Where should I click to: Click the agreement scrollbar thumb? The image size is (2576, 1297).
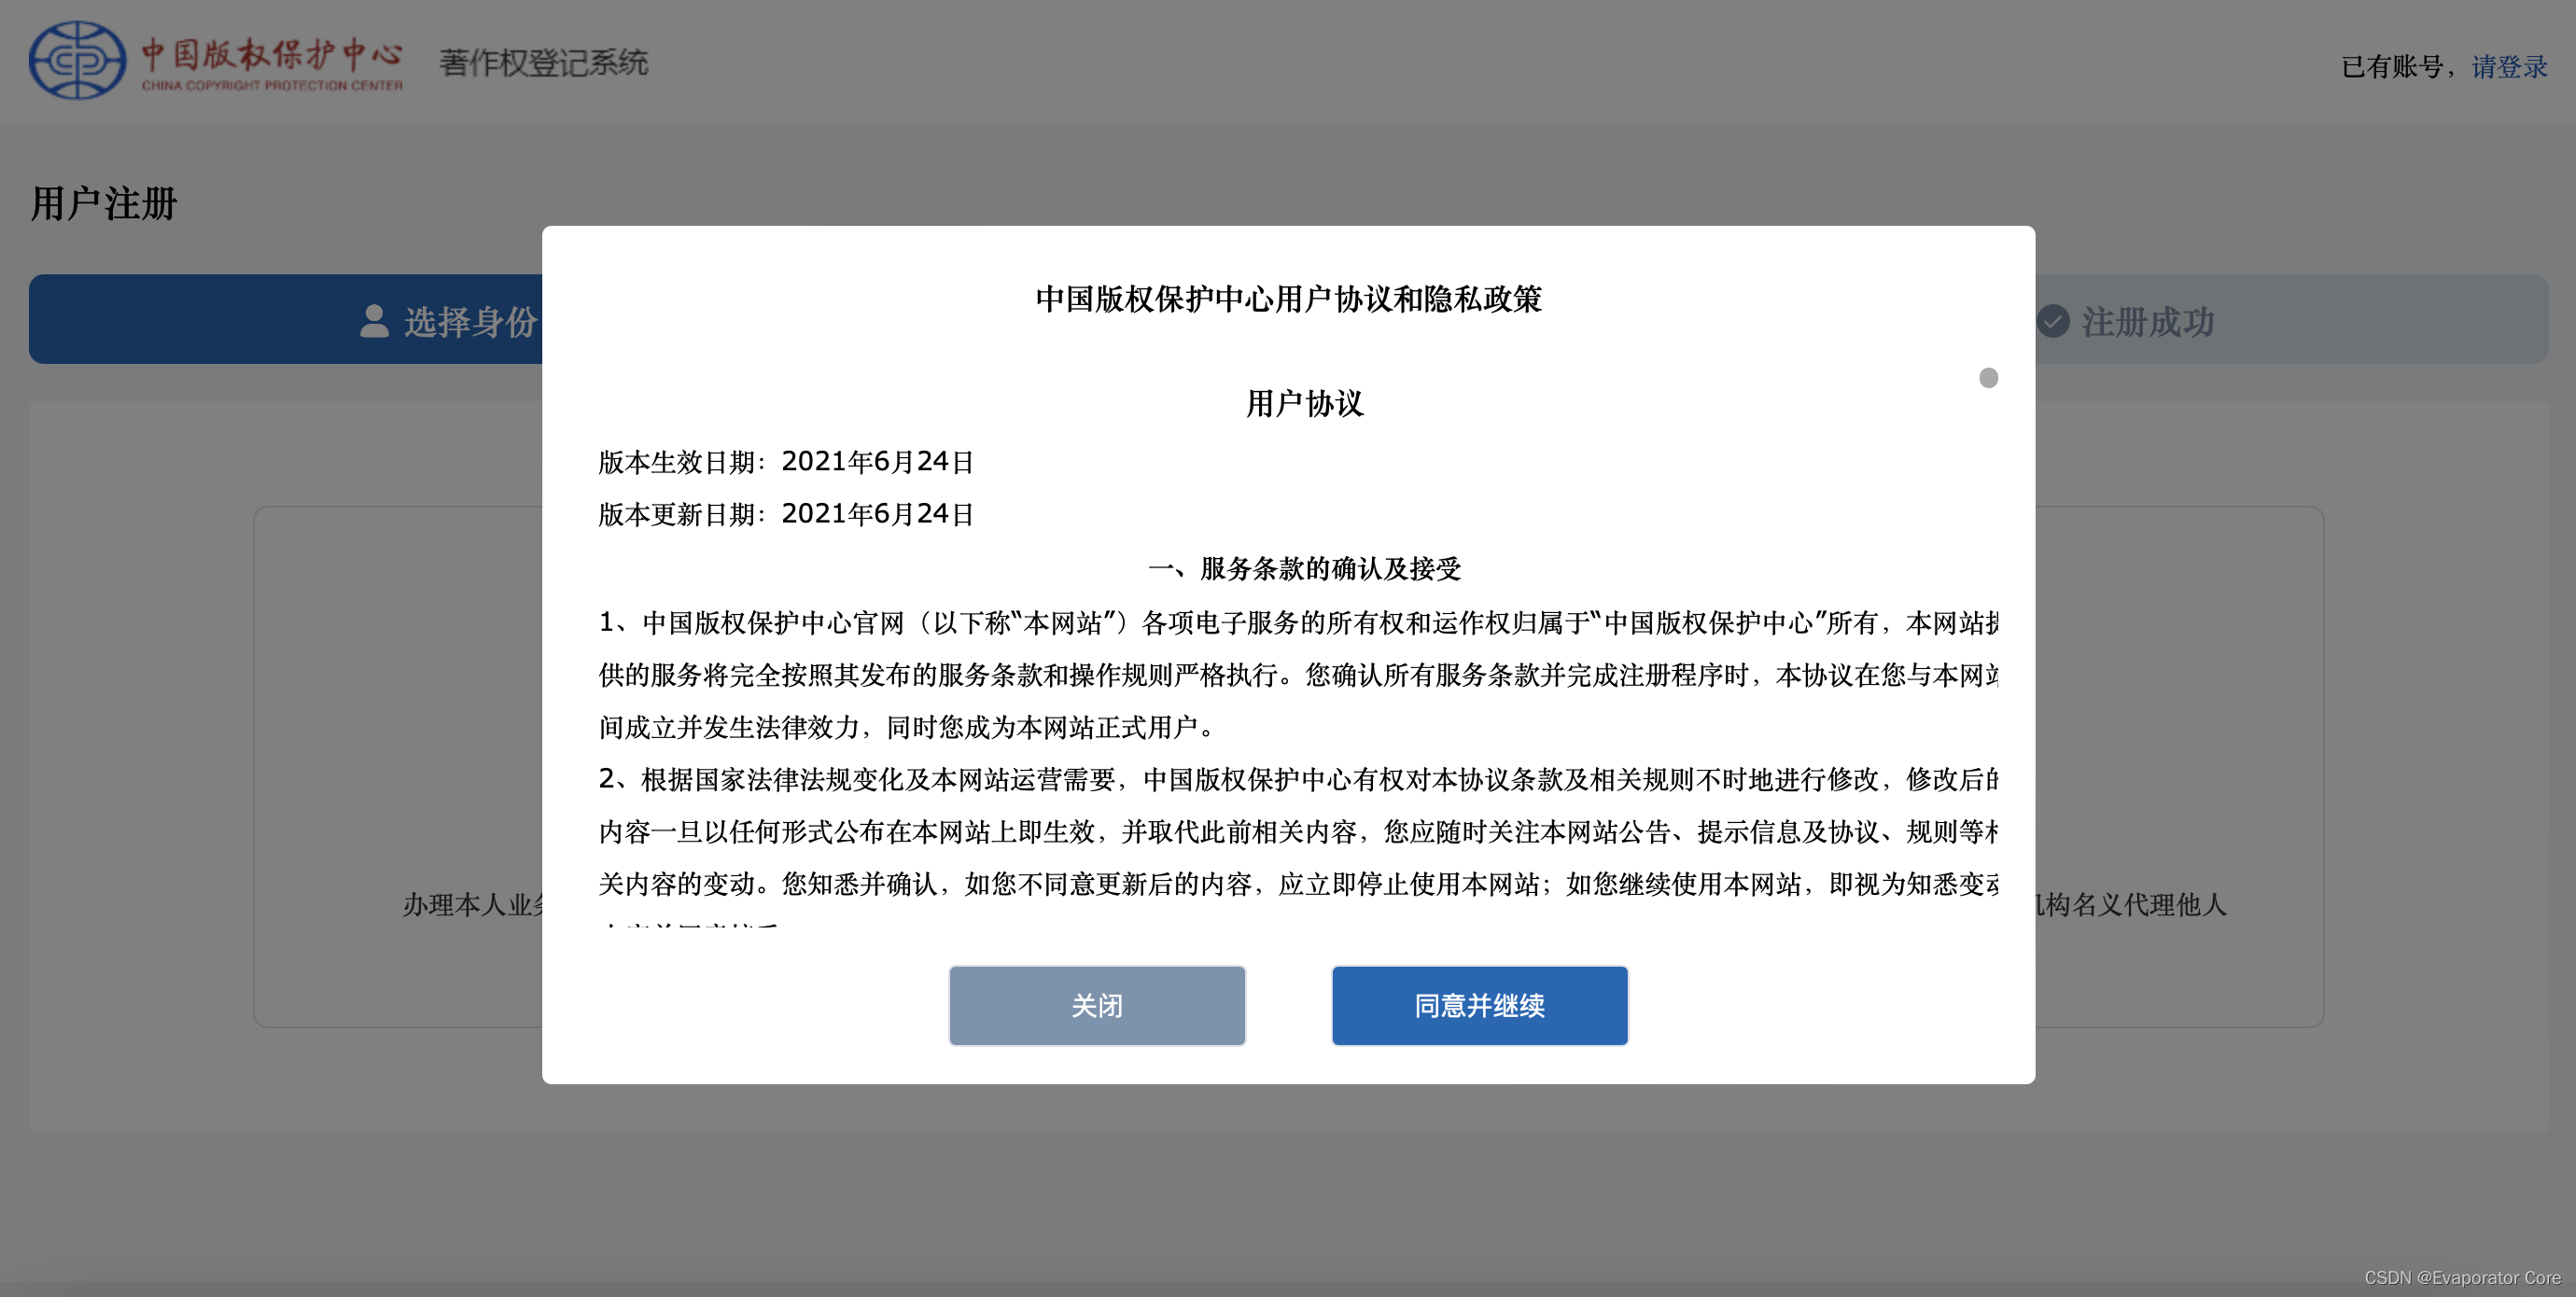click(1988, 377)
